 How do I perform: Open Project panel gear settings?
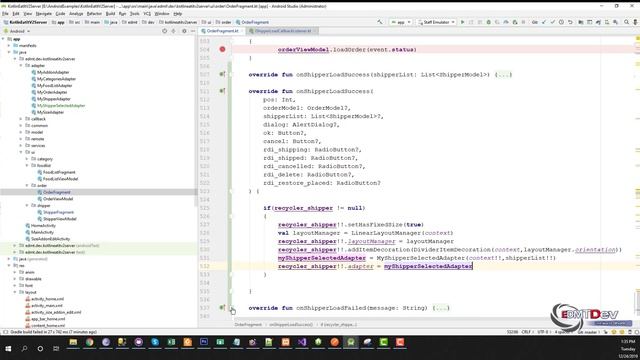(x=184, y=31)
